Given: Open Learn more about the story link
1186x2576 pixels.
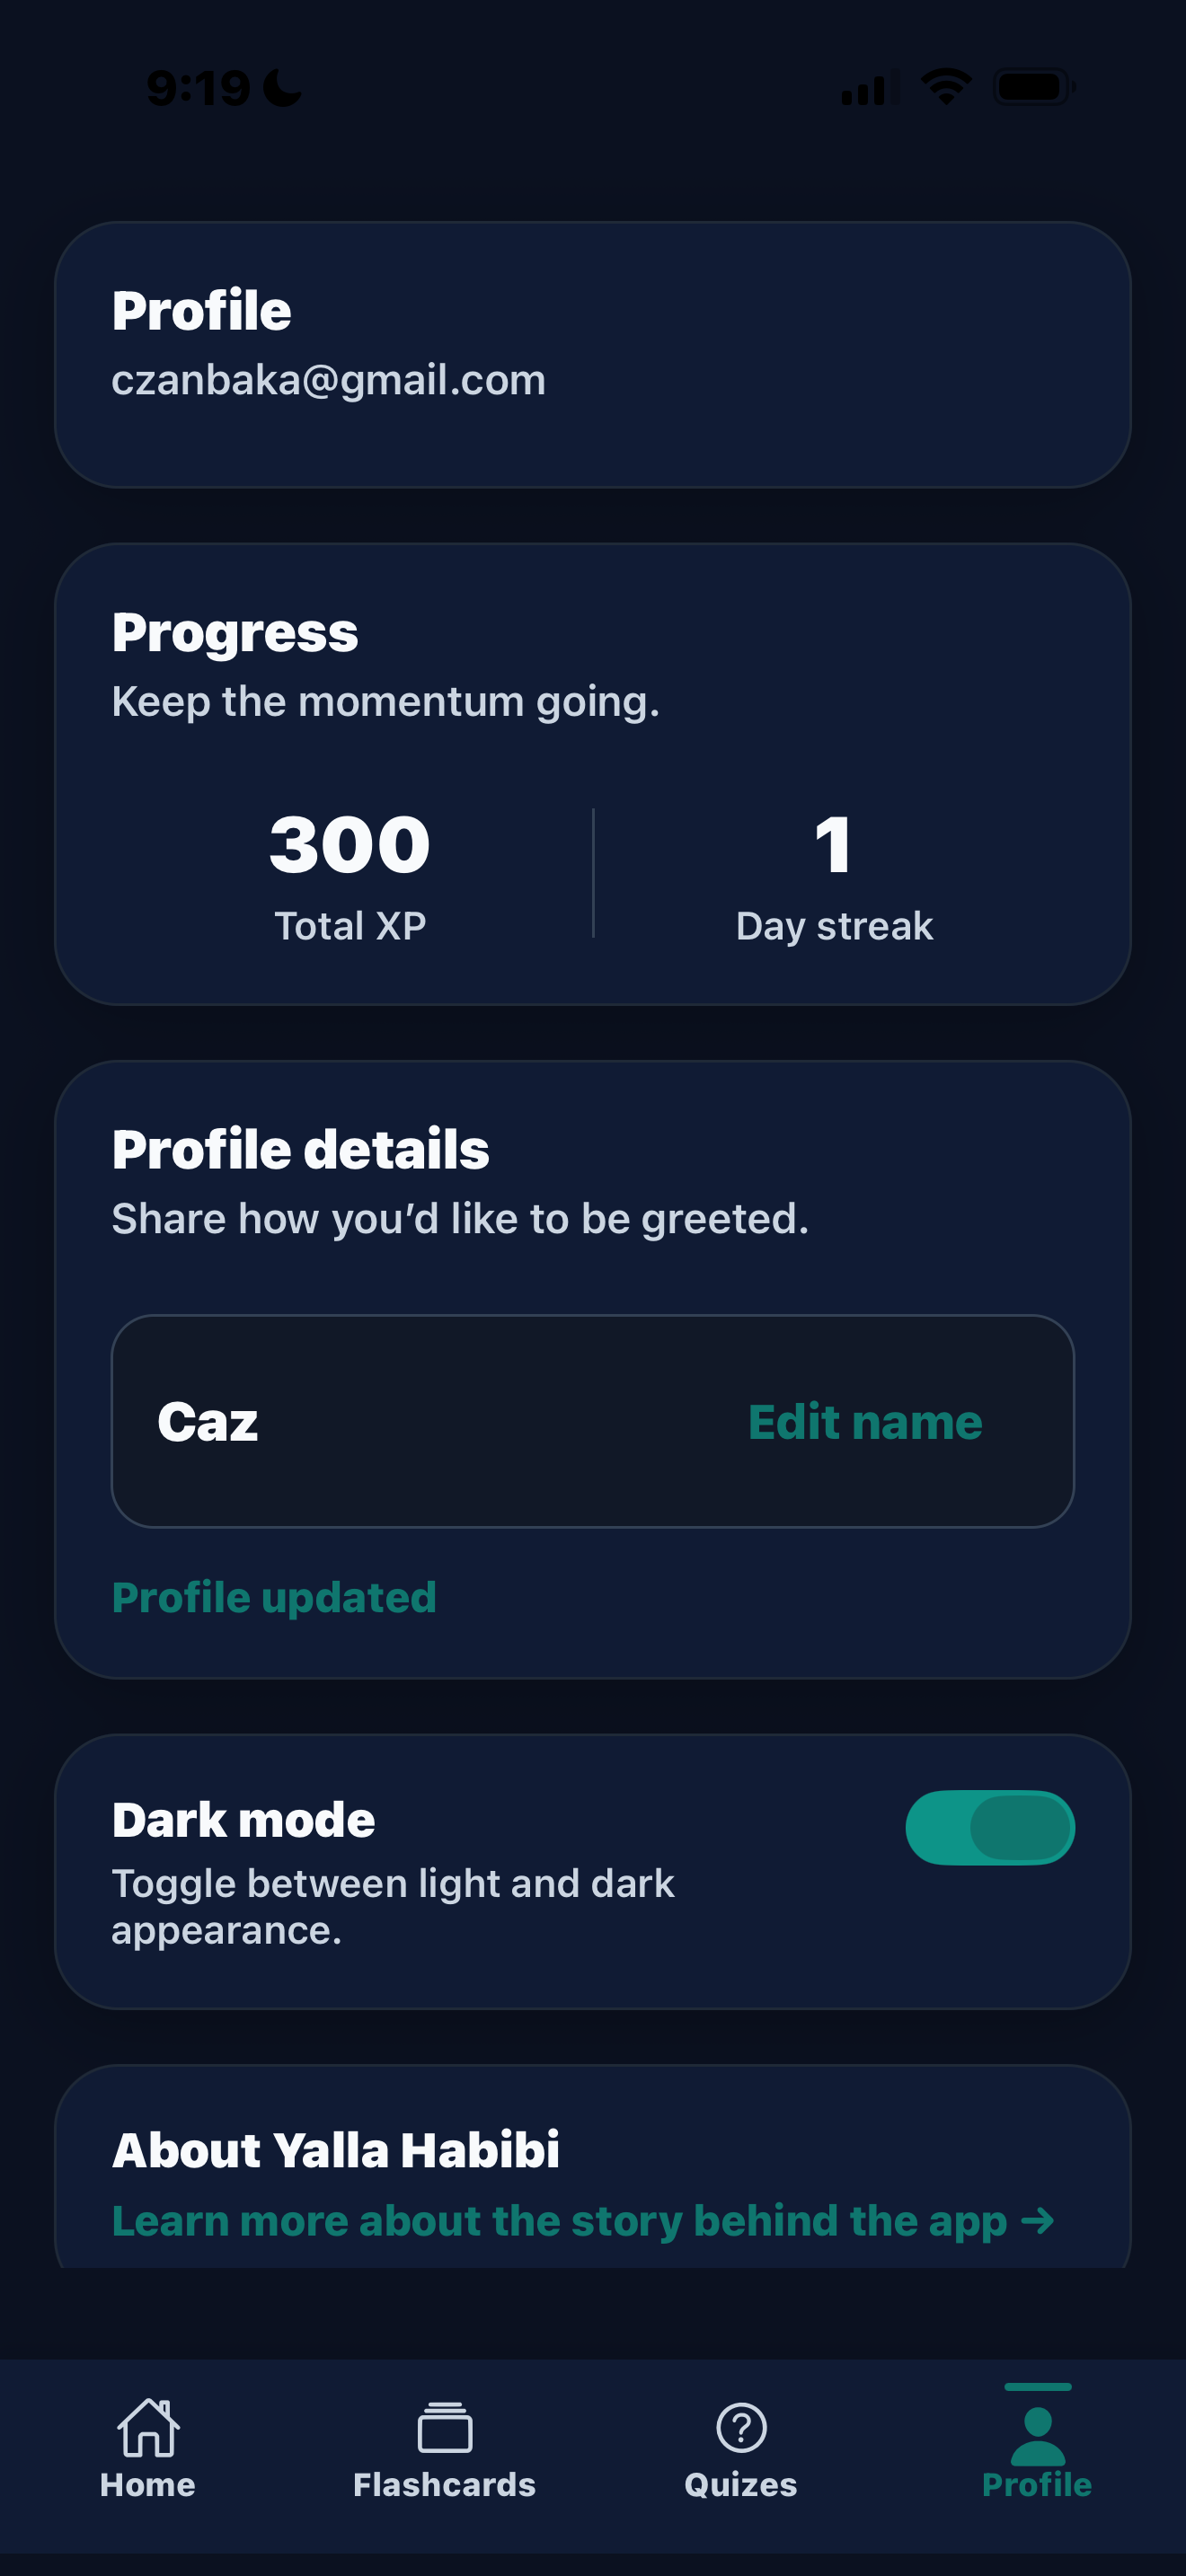Looking at the screenshot, I should tap(559, 2220).
